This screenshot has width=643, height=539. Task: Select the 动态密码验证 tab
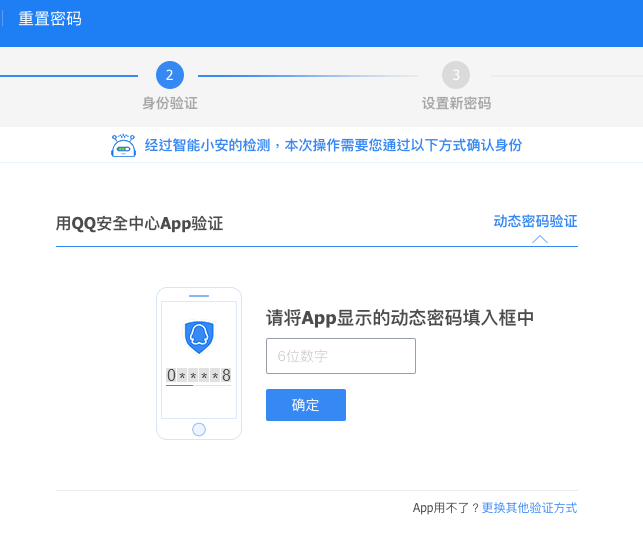536,221
